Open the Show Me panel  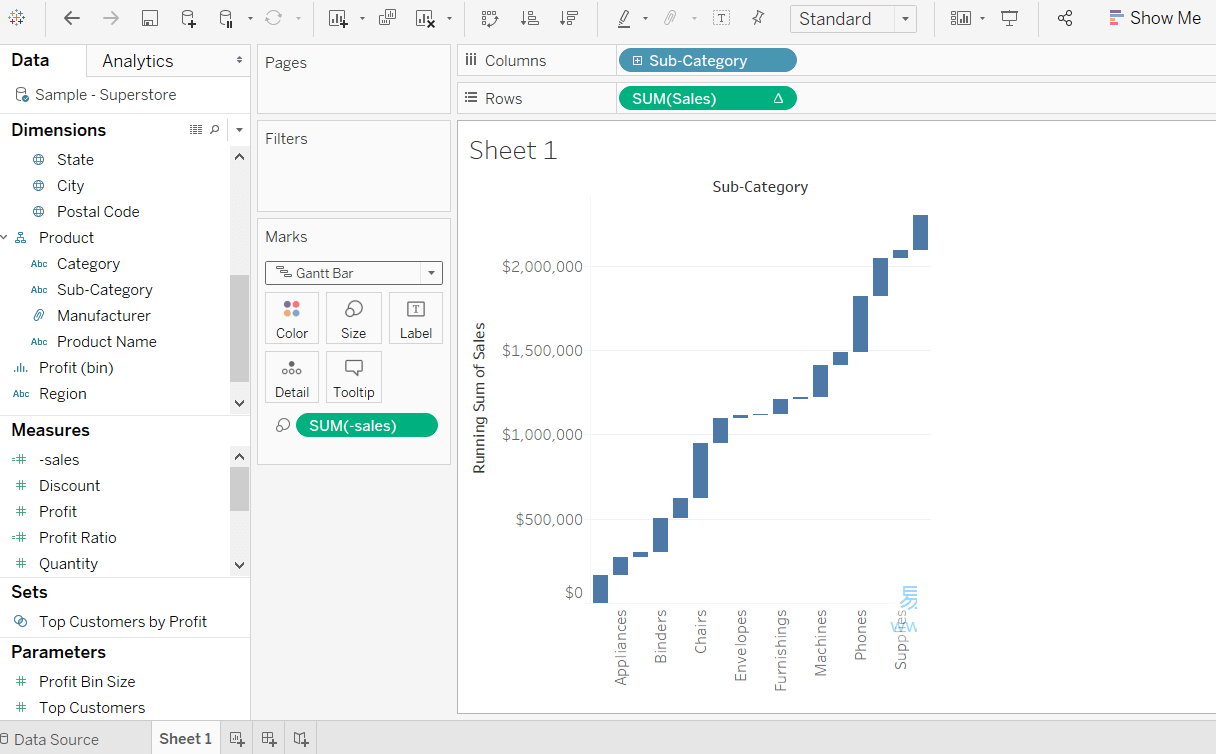1155,18
